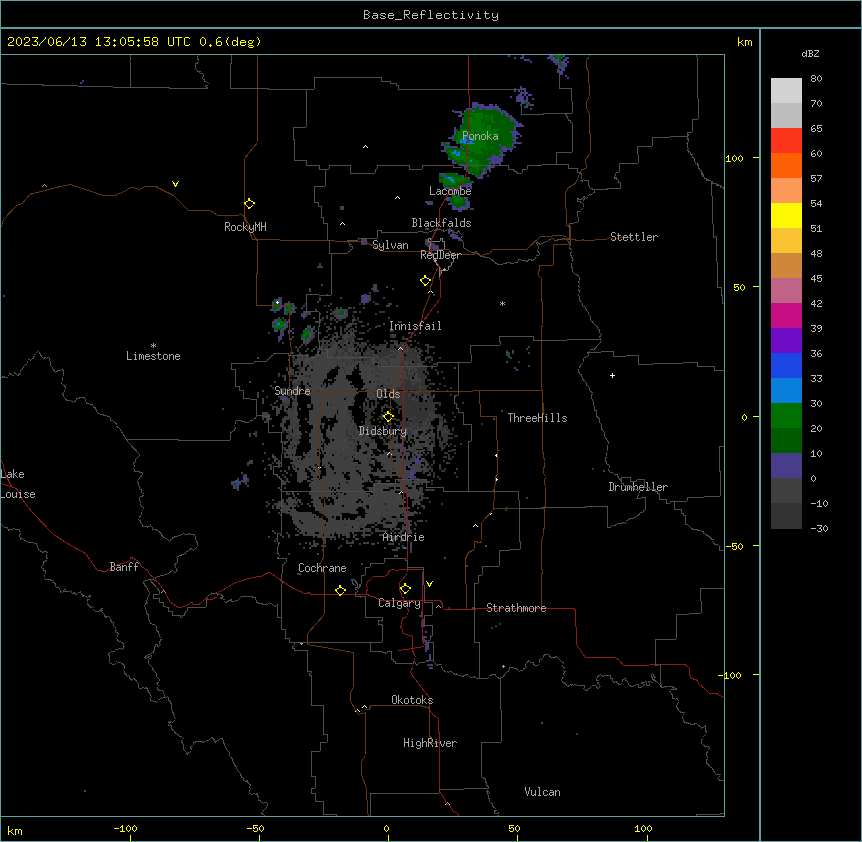Click the HighRiver label
The height and width of the screenshot is (842, 862).
coord(430,743)
